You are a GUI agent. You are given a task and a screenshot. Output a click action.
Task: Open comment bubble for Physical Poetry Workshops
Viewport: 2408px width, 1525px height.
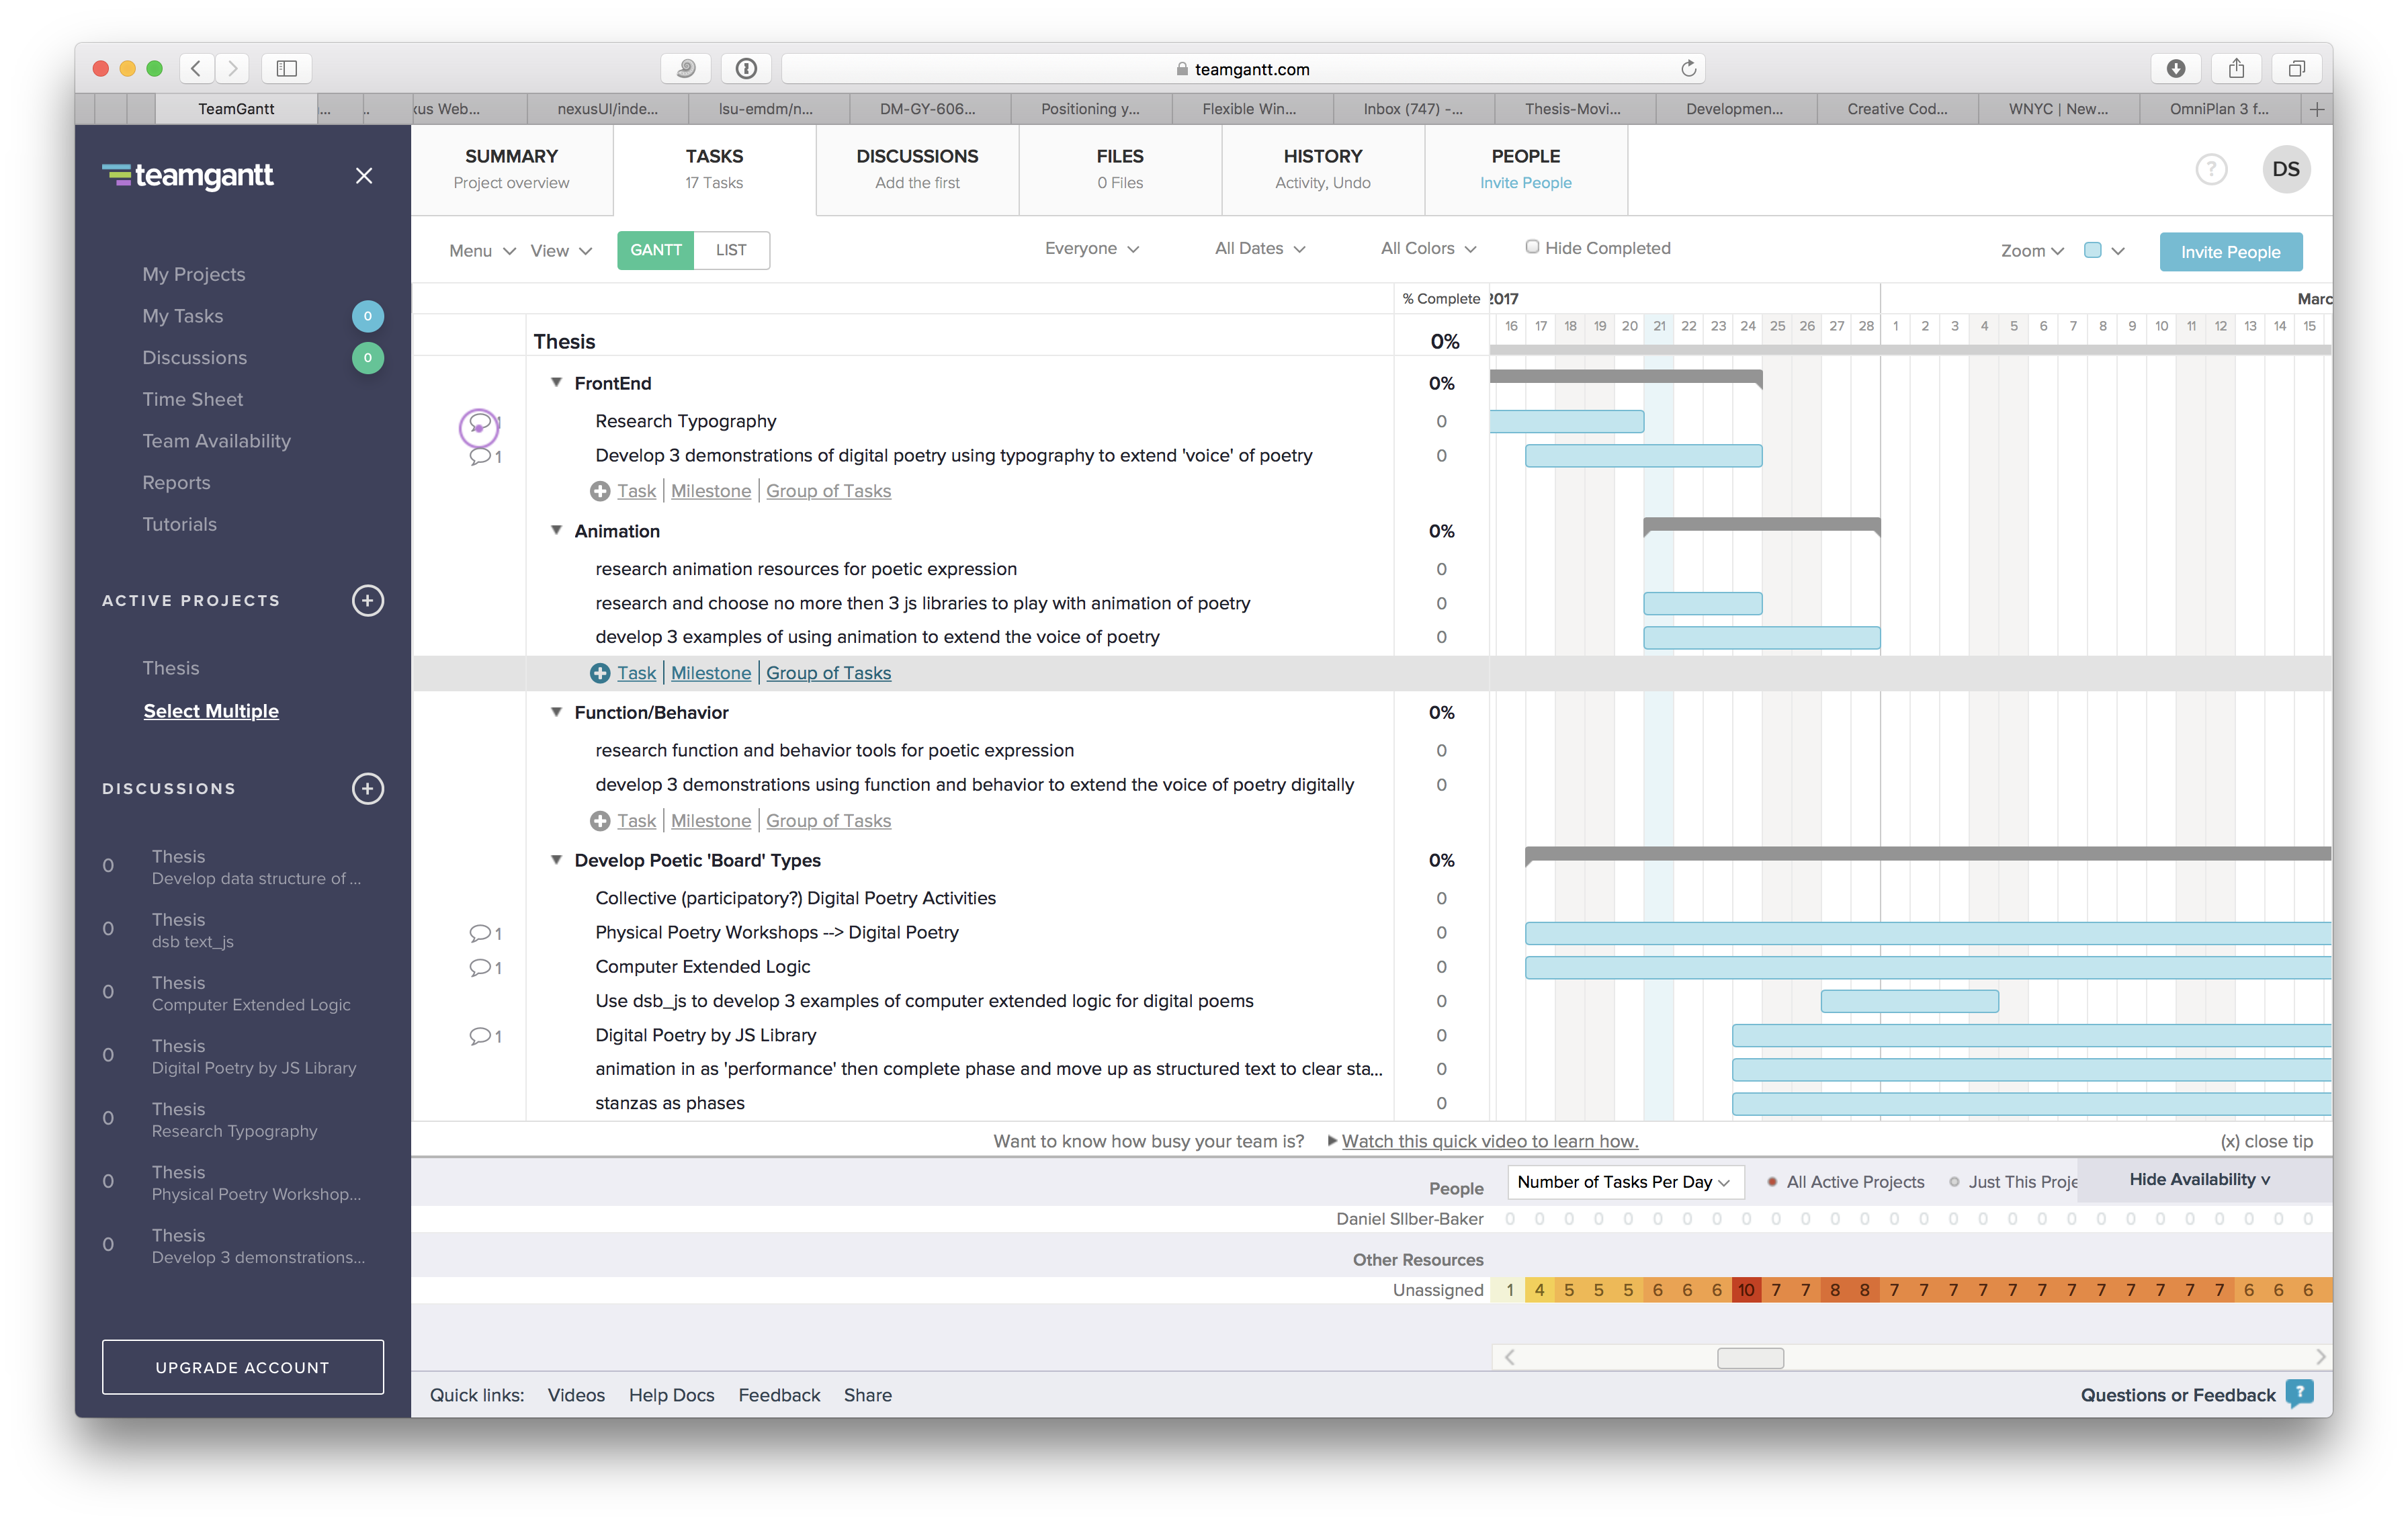pos(486,933)
